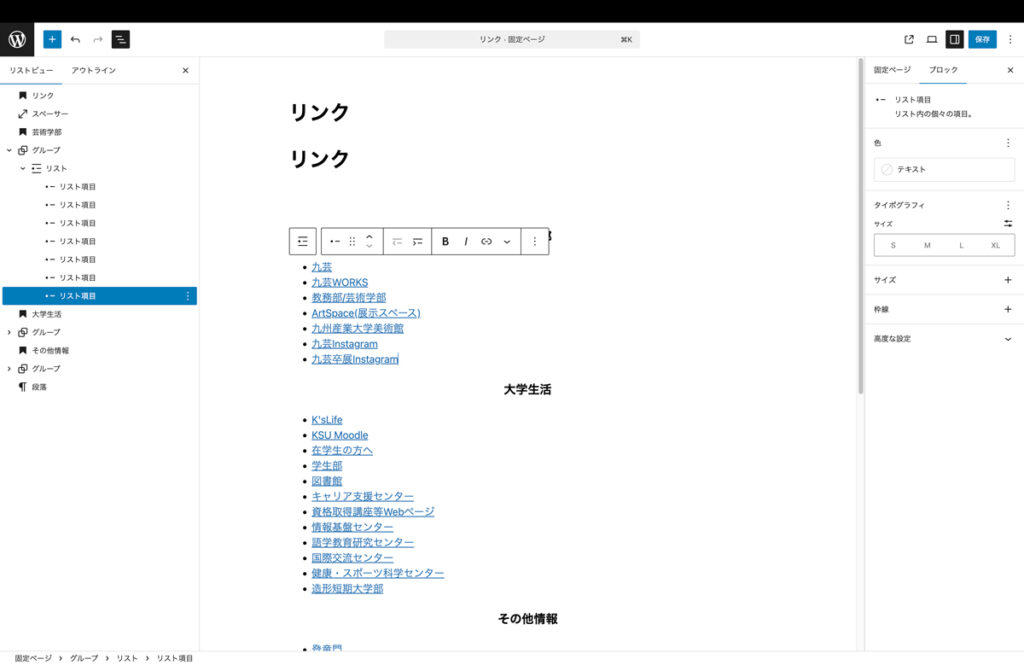Image resolution: width=1024 pixels, height=665 pixels.
Task: Click the 保存 button
Action: (982, 39)
